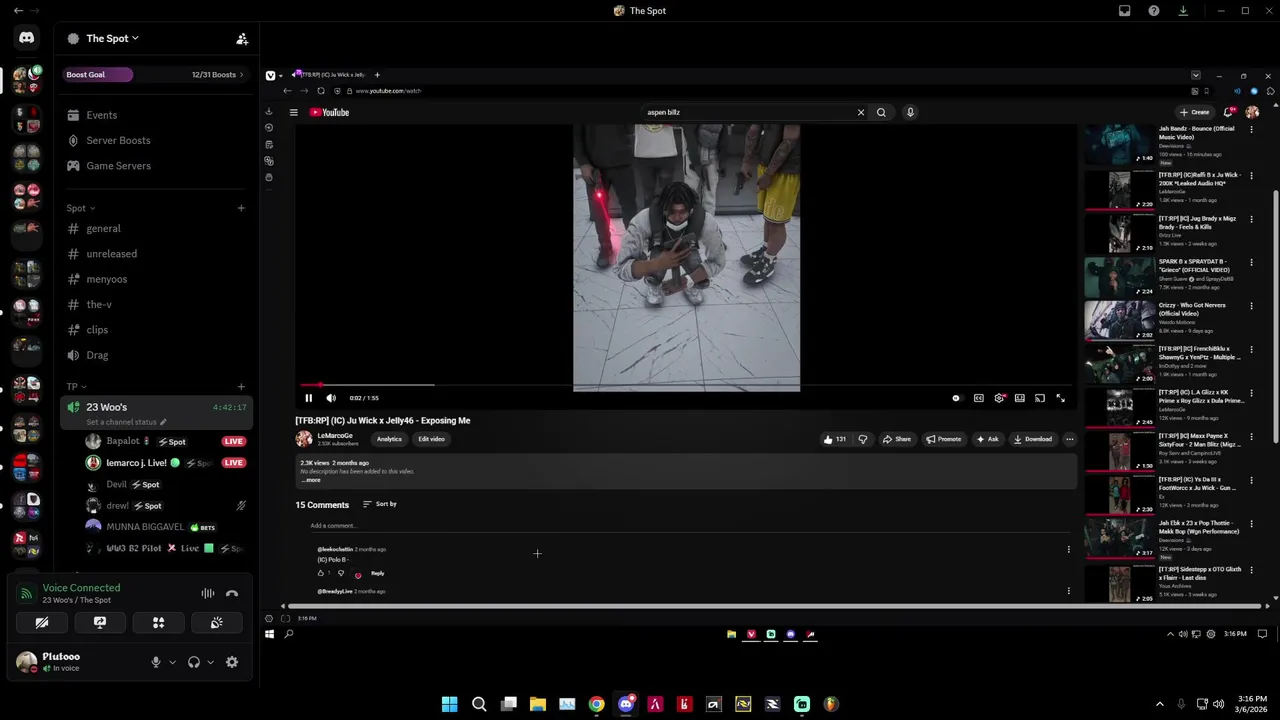The image size is (1280, 720).
Task: Open headphone output options arrow
Action: (210, 662)
